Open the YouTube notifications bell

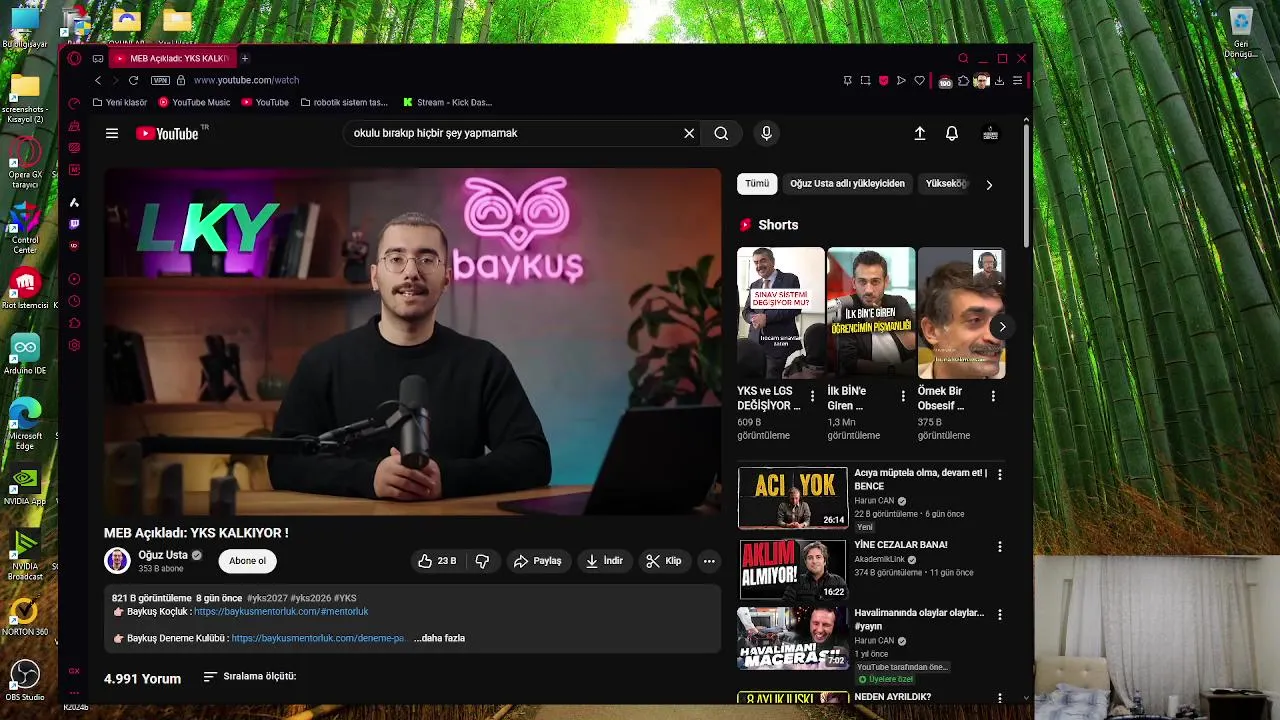click(952, 133)
